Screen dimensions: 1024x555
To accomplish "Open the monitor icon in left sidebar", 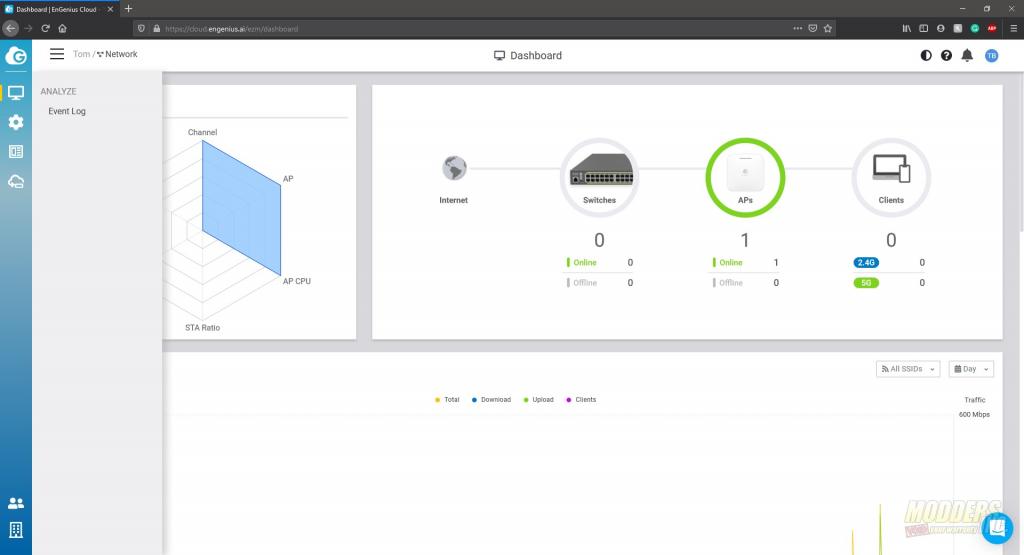I will pos(16,92).
